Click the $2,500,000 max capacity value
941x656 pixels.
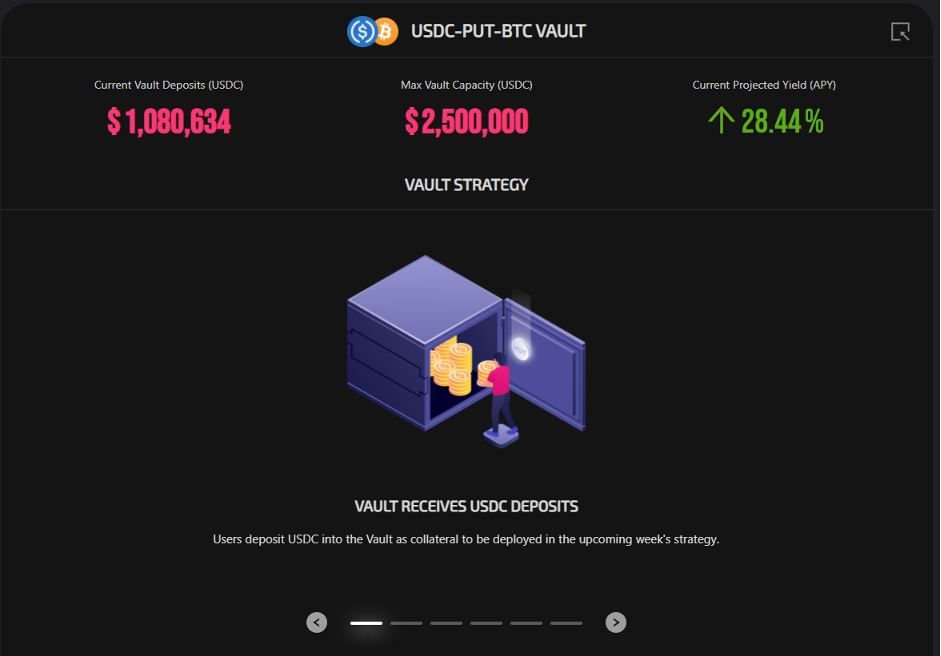pos(466,122)
